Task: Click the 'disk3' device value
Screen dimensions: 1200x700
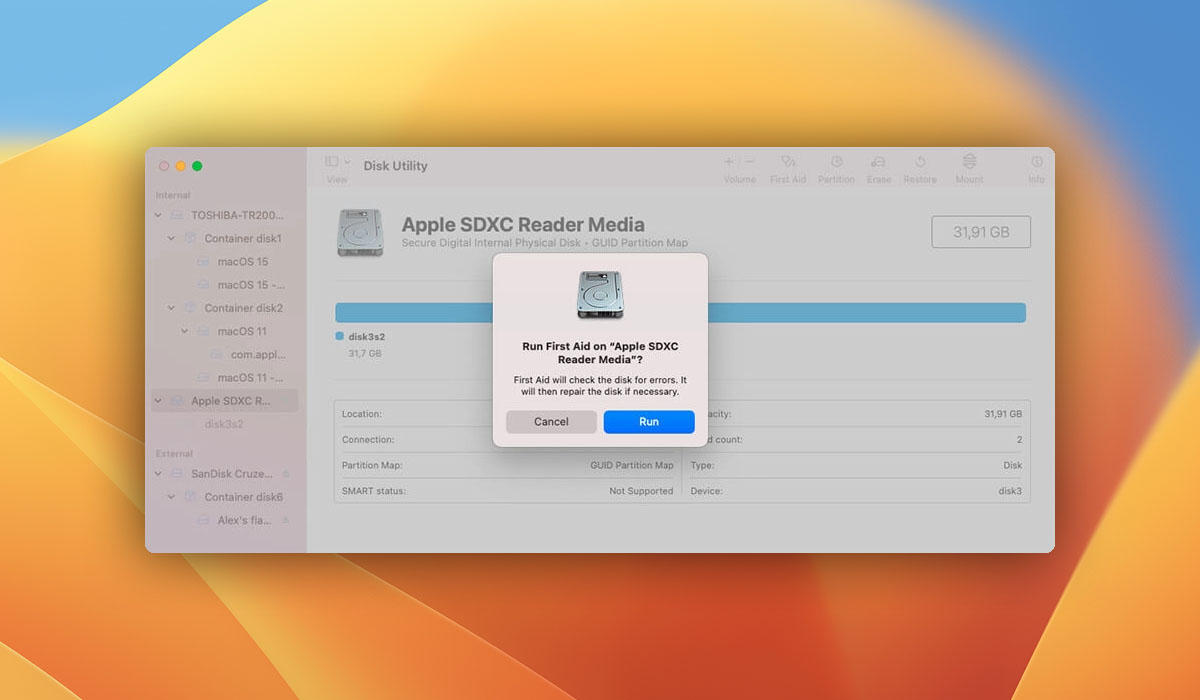Action: (x=1009, y=492)
